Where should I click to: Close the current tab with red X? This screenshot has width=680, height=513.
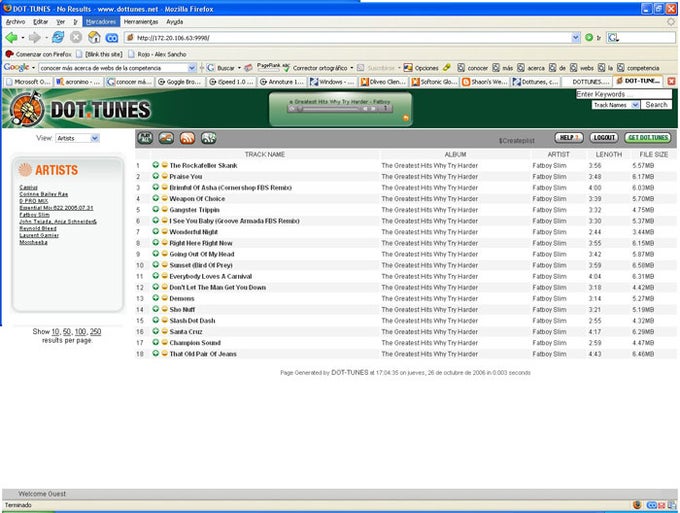(x=671, y=81)
